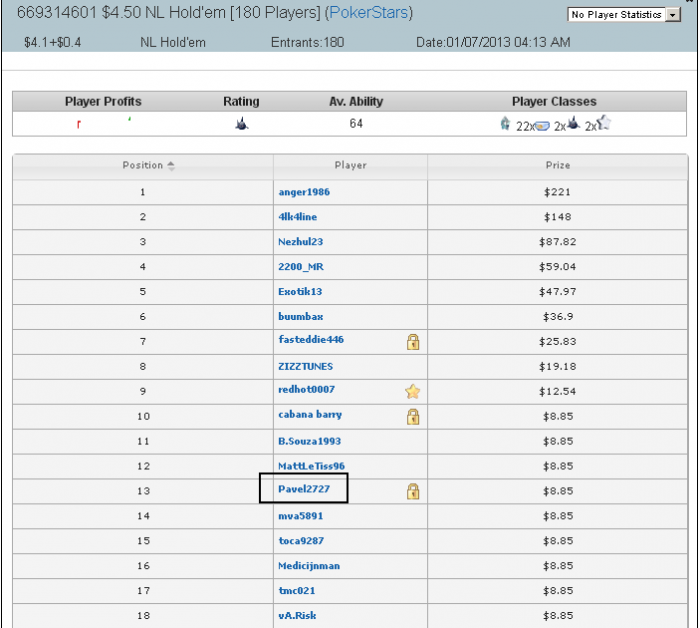This screenshot has width=700, height=628.
Task: Open player mva5891 profile
Action: click(300, 516)
